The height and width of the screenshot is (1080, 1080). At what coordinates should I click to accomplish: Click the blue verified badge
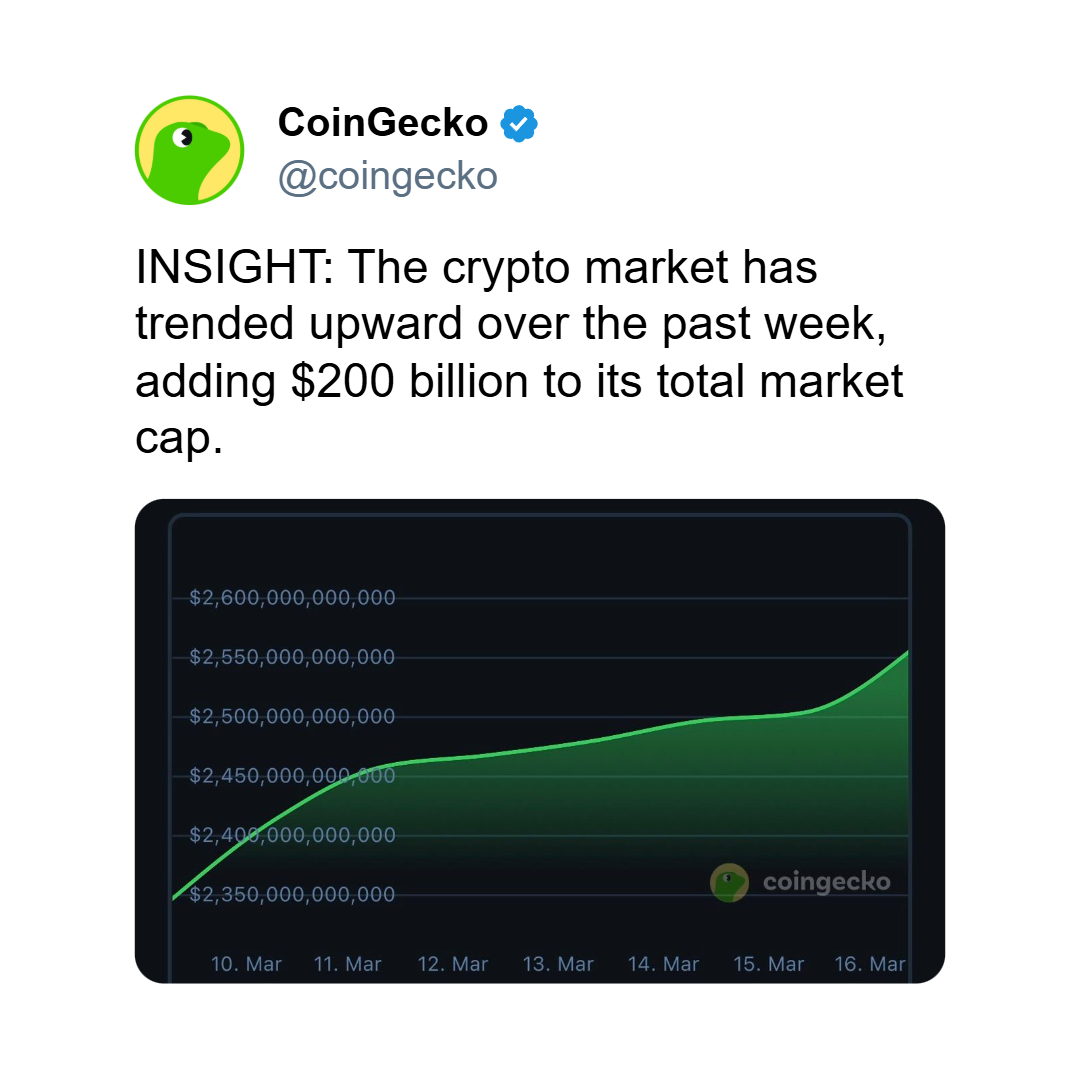tap(519, 123)
